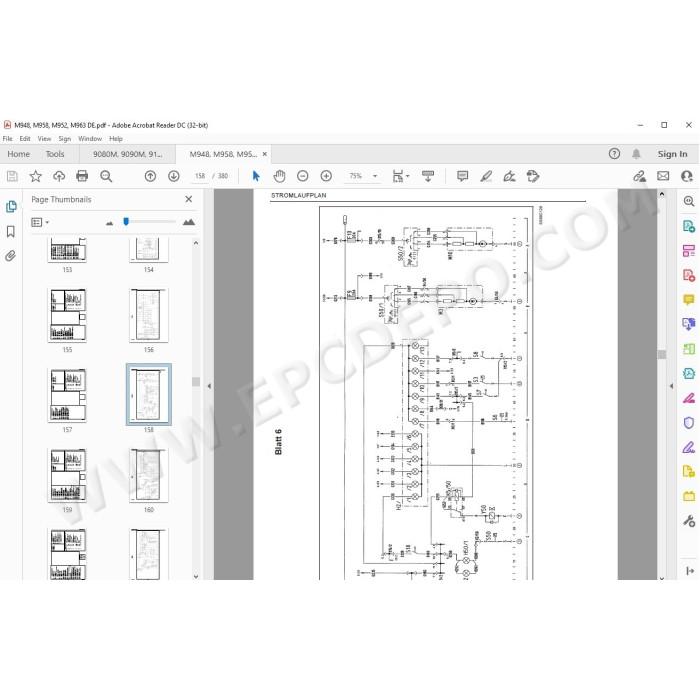Open the zoom level dropdown

(x=375, y=176)
